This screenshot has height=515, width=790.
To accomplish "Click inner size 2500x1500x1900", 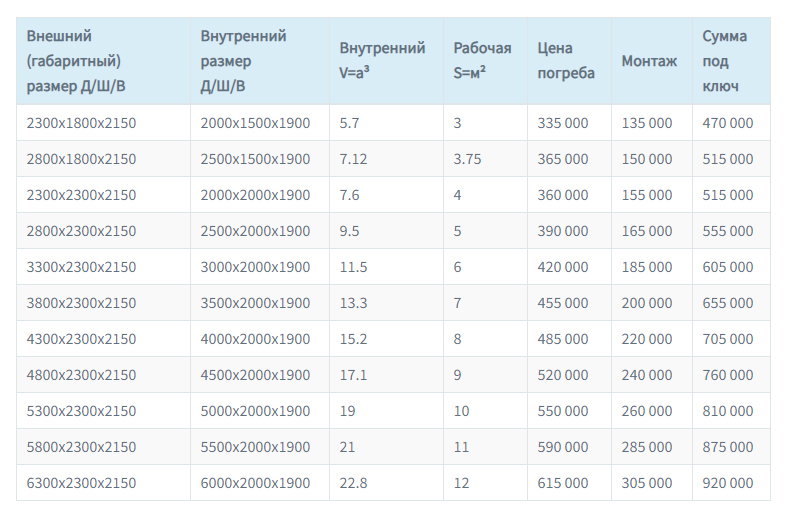I will click(x=255, y=159).
